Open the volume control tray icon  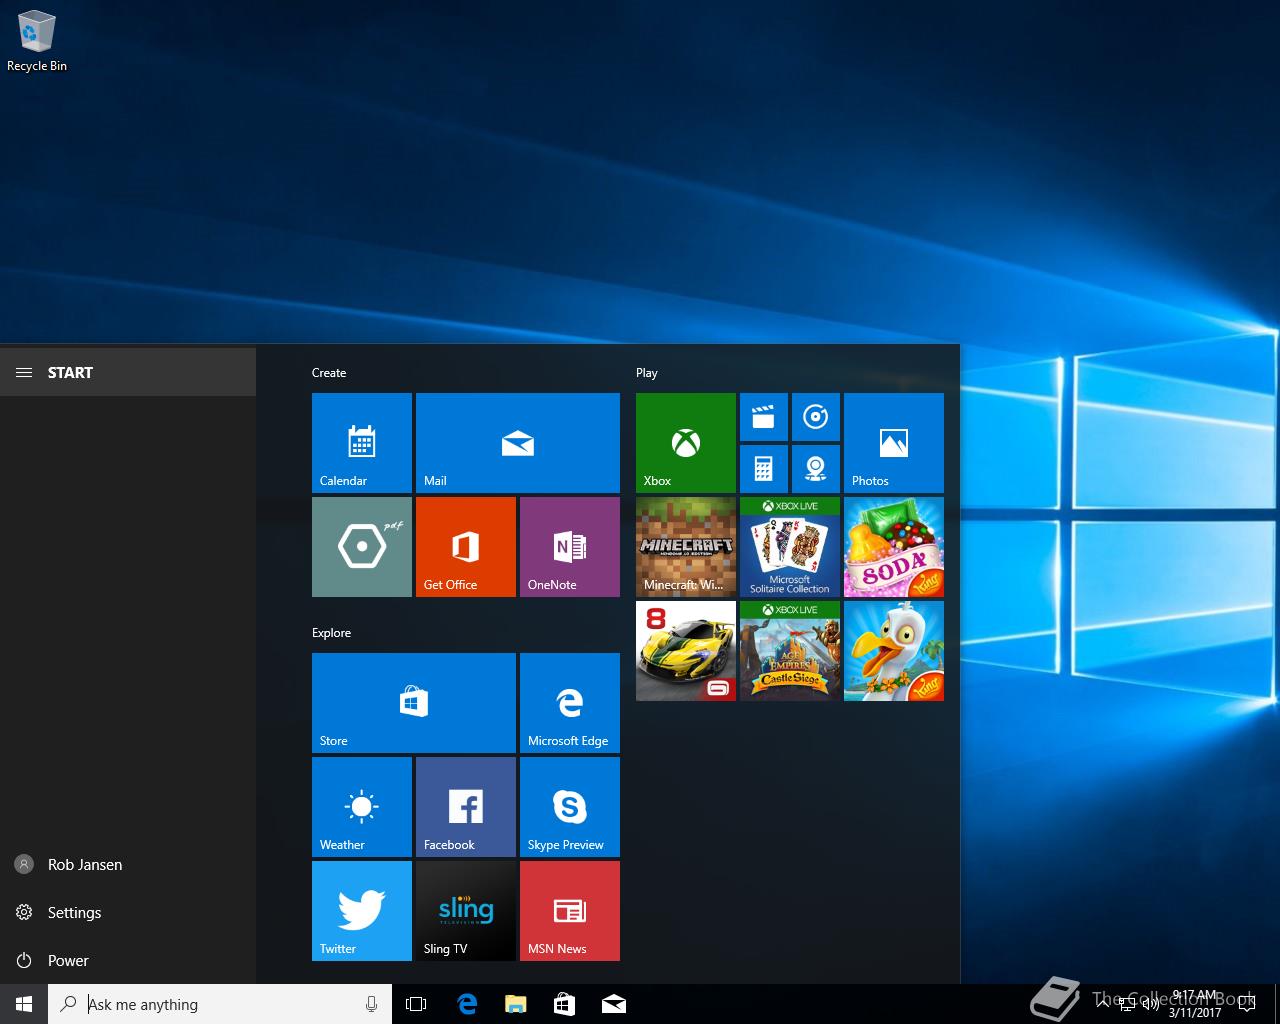pyautogui.click(x=1151, y=1004)
